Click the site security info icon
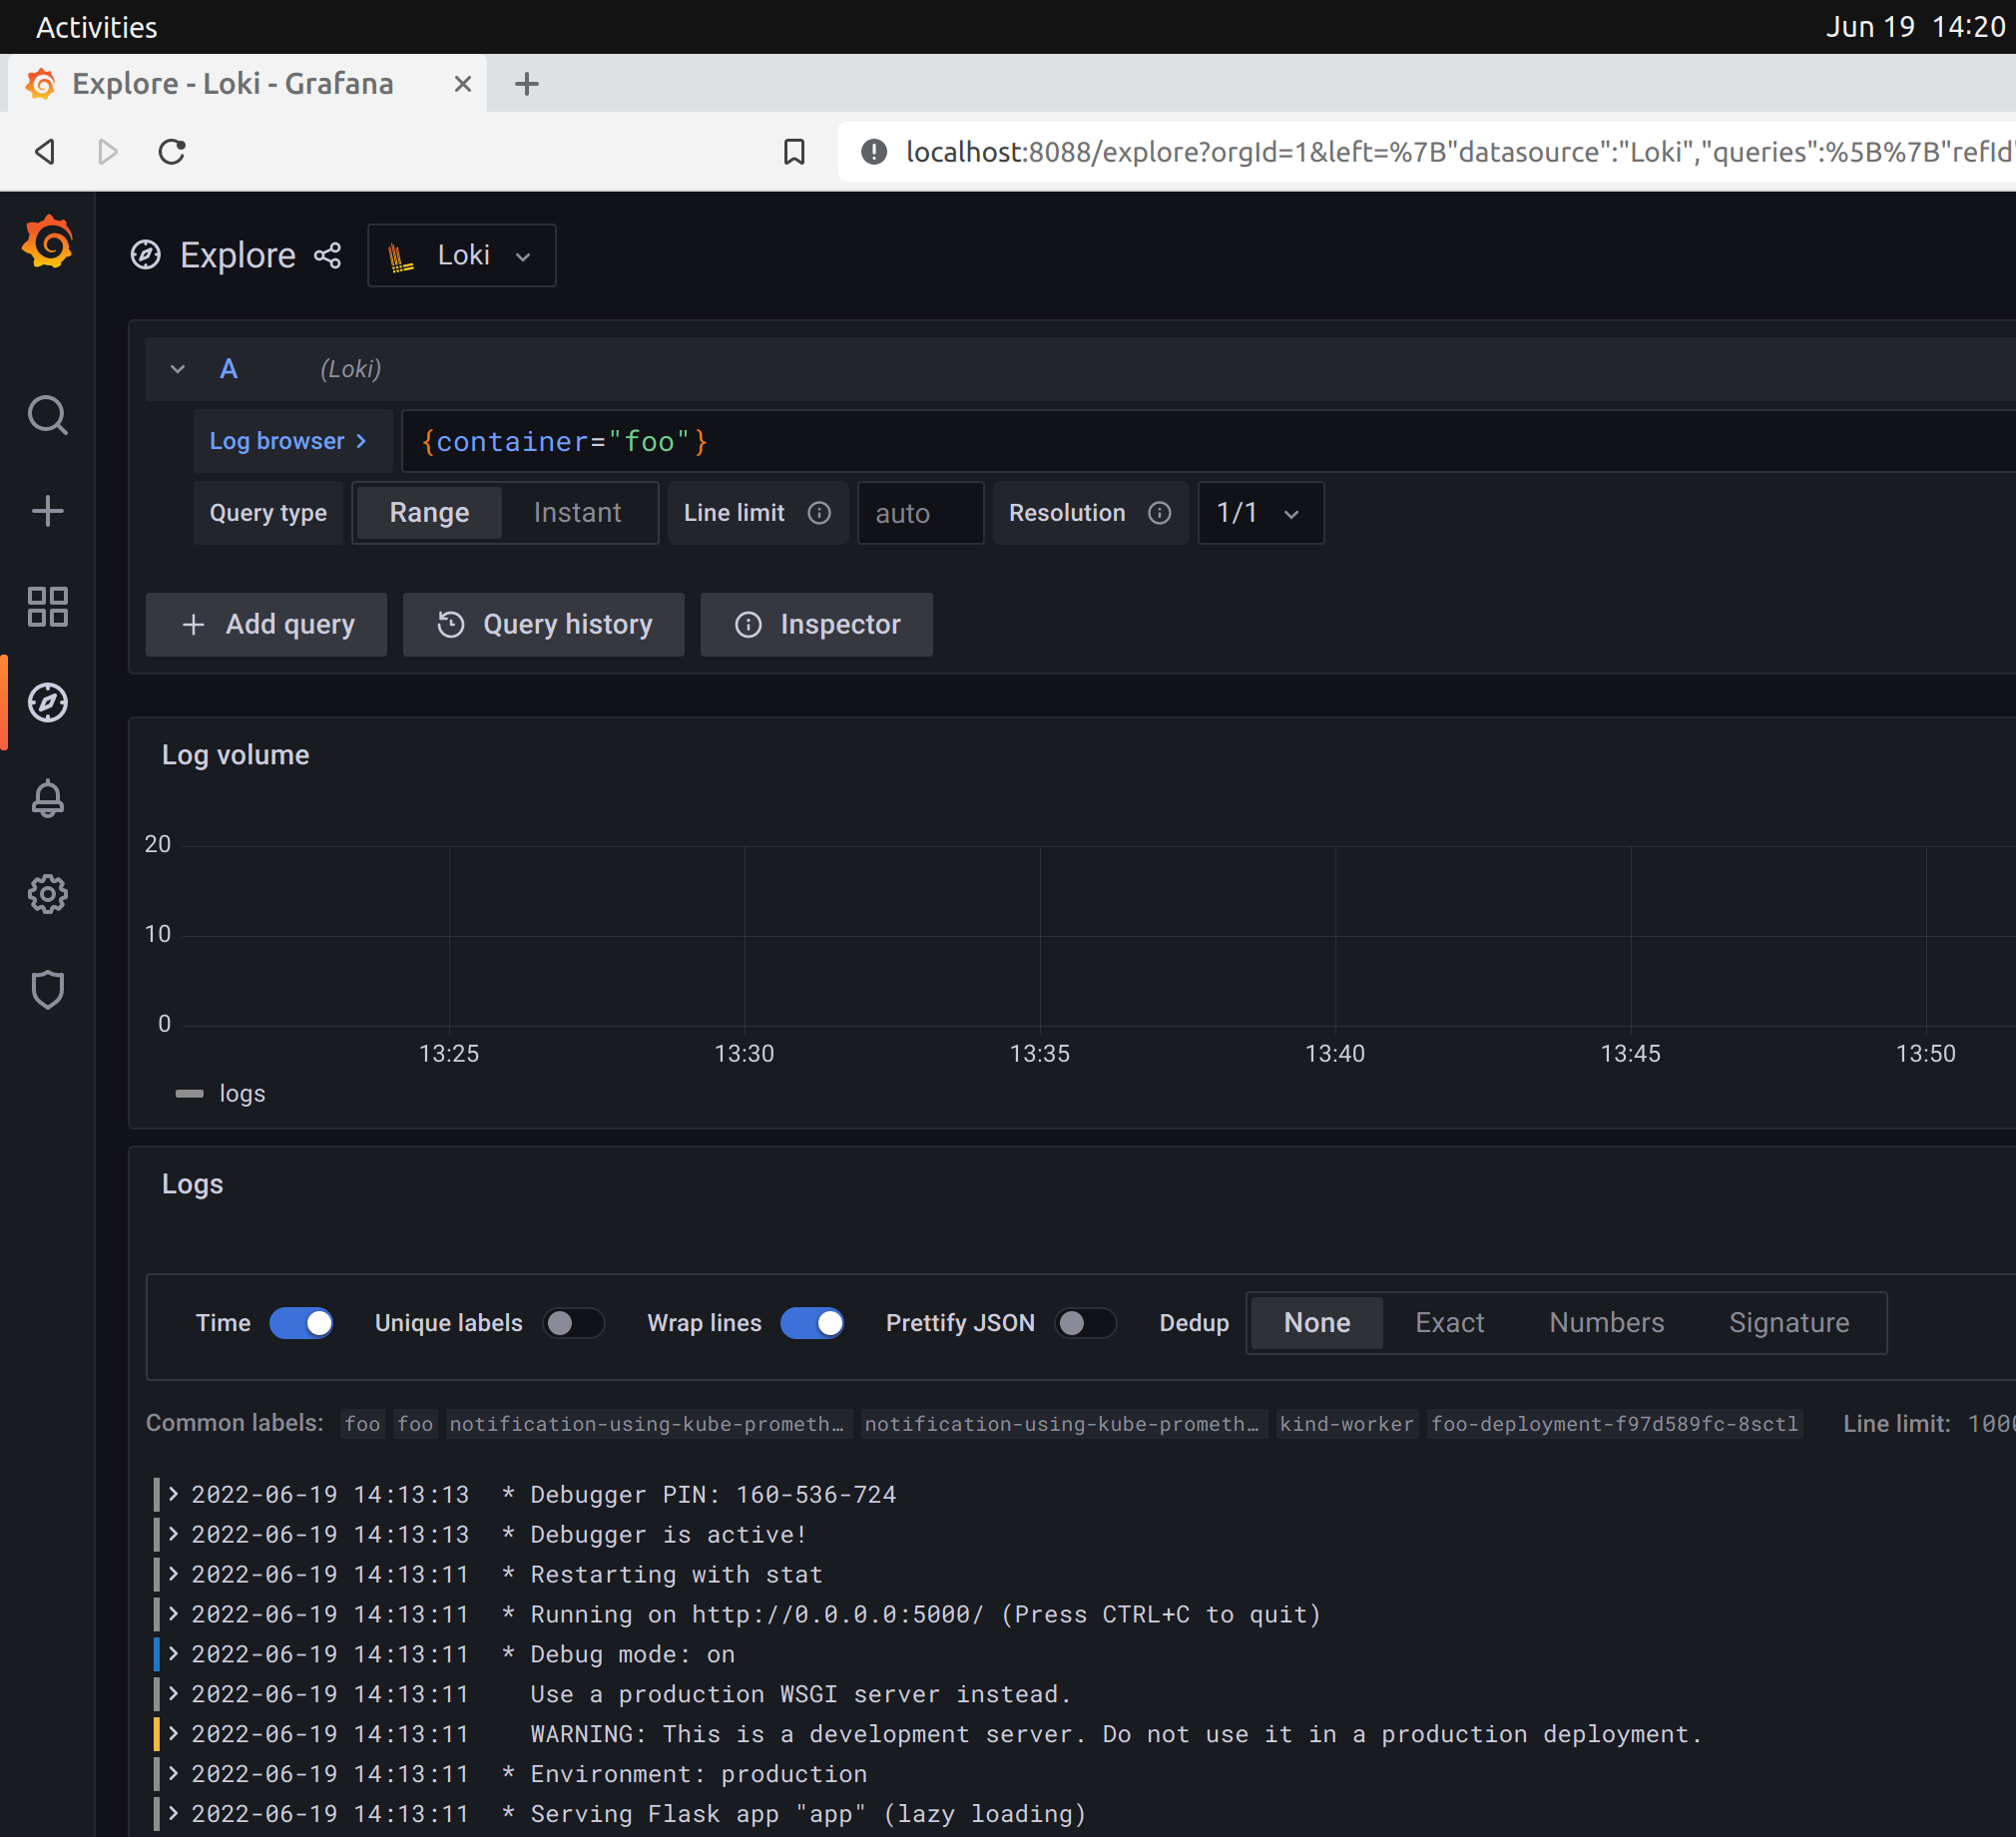Image resolution: width=2016 pixels, height=1837 pixels. (x=874, y=151)
